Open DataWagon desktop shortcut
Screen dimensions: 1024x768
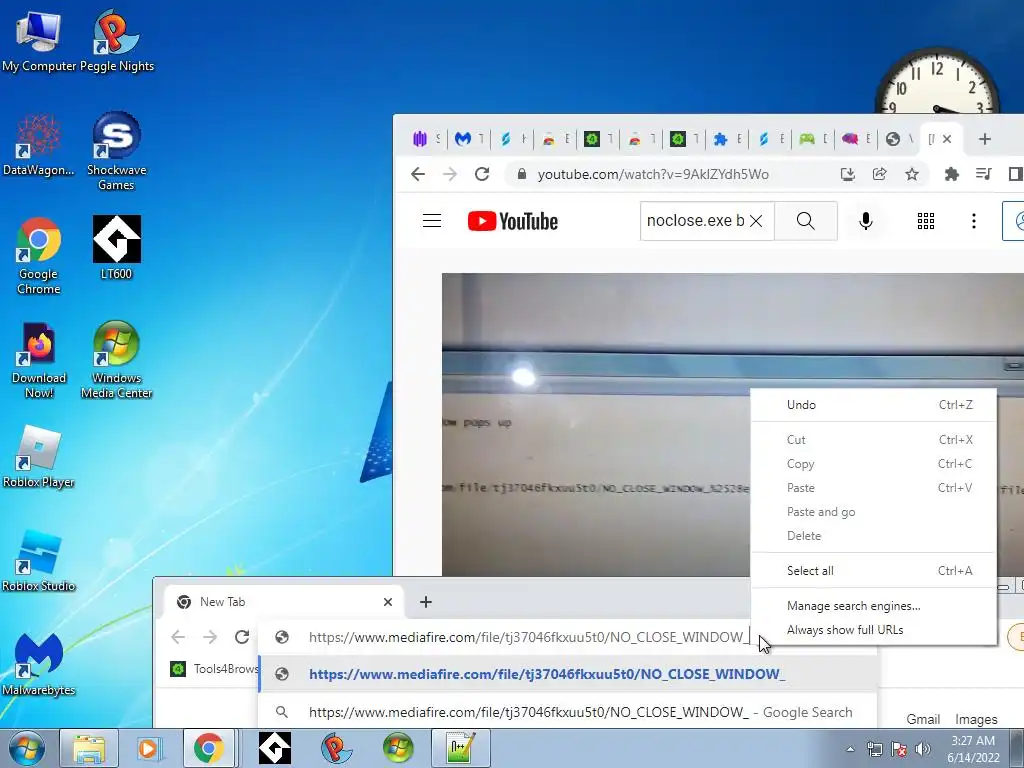[x=39, y=145]
